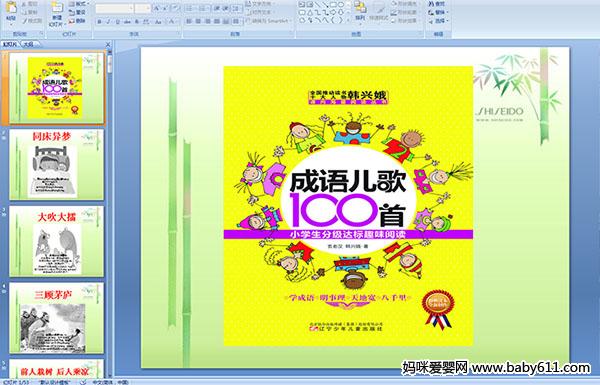Open the font name dropdown
This screenshot has width=600, height=385.
[x=132, y=8]
